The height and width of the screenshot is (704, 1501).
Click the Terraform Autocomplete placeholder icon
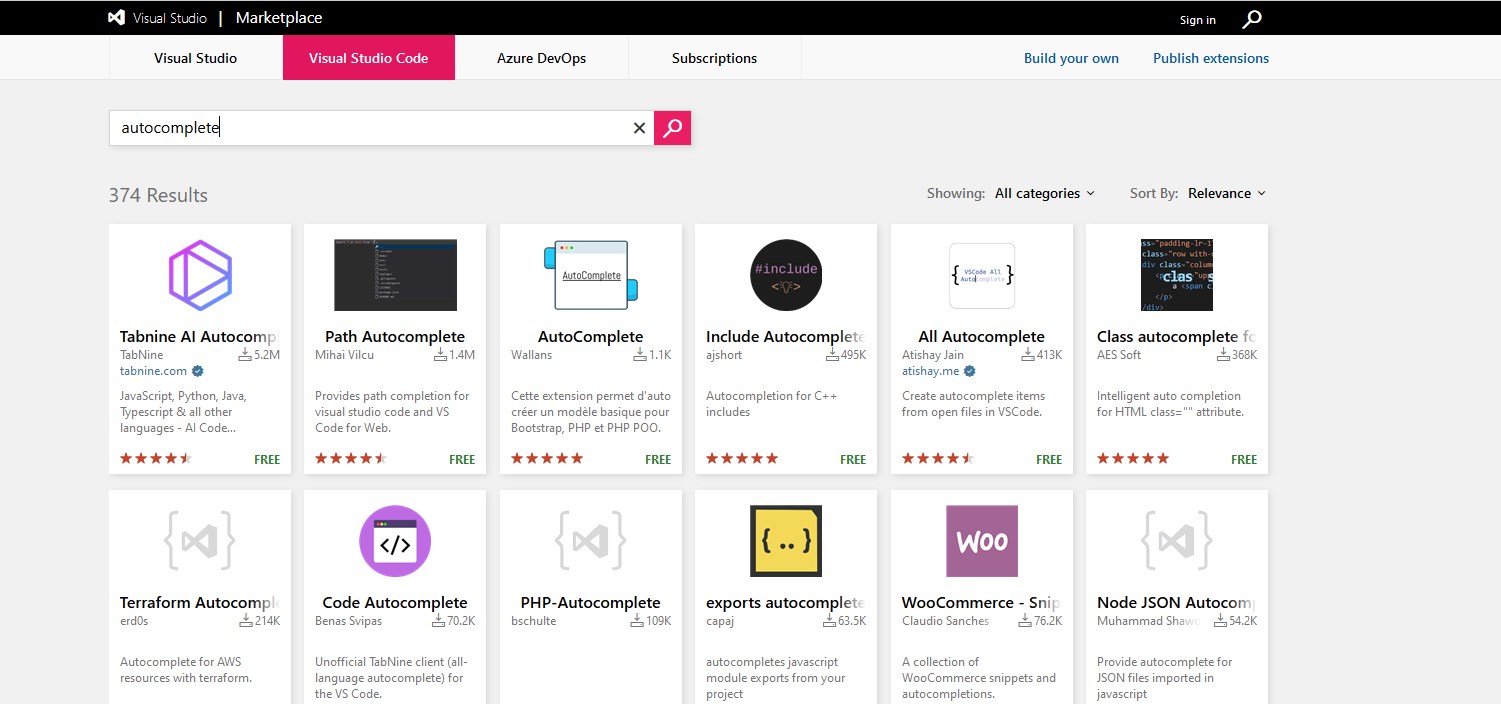pyautogui.click(x=200, y=541)
